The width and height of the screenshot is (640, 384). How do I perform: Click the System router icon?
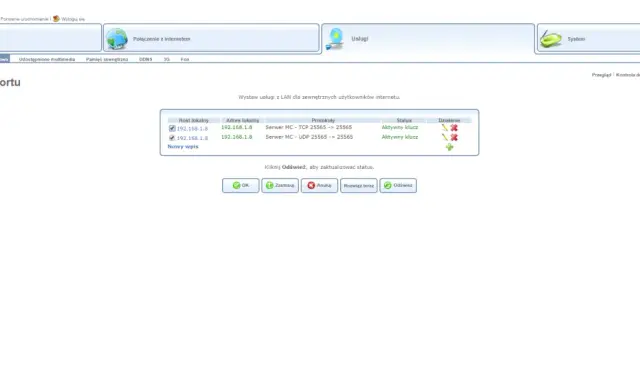(551, 39)
